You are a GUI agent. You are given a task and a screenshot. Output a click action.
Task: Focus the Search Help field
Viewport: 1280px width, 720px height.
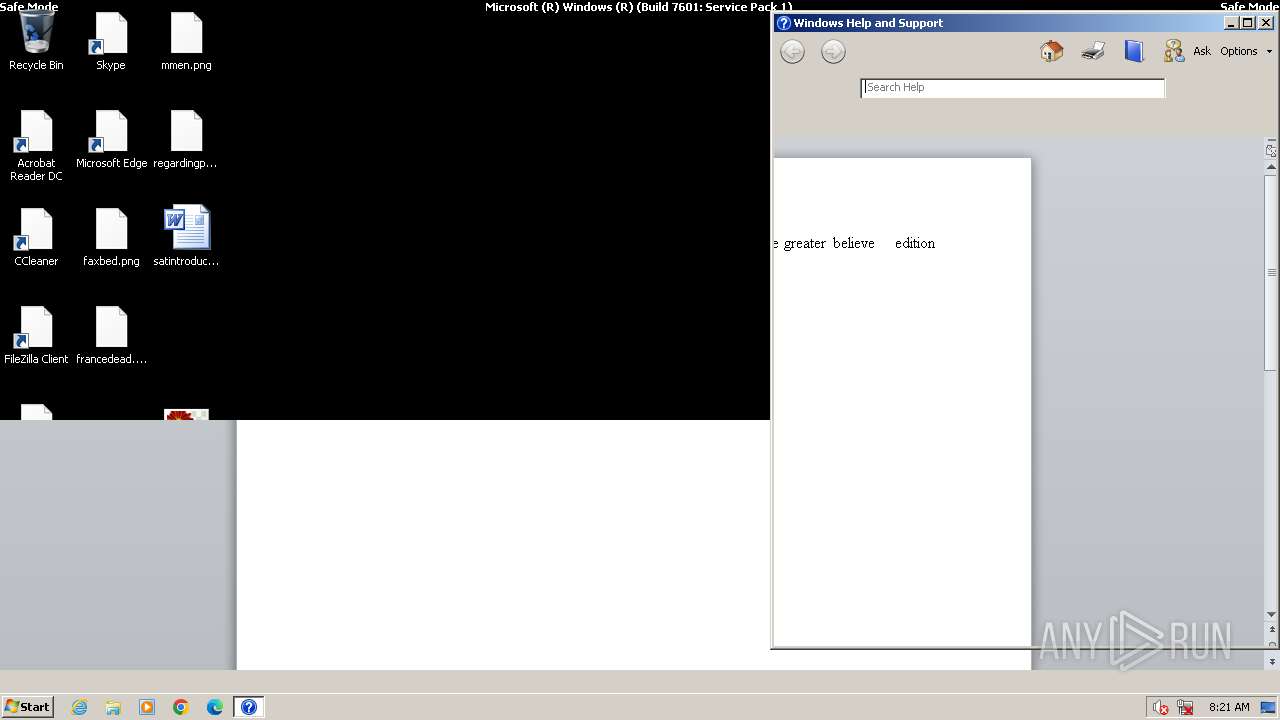(1013, 88)
